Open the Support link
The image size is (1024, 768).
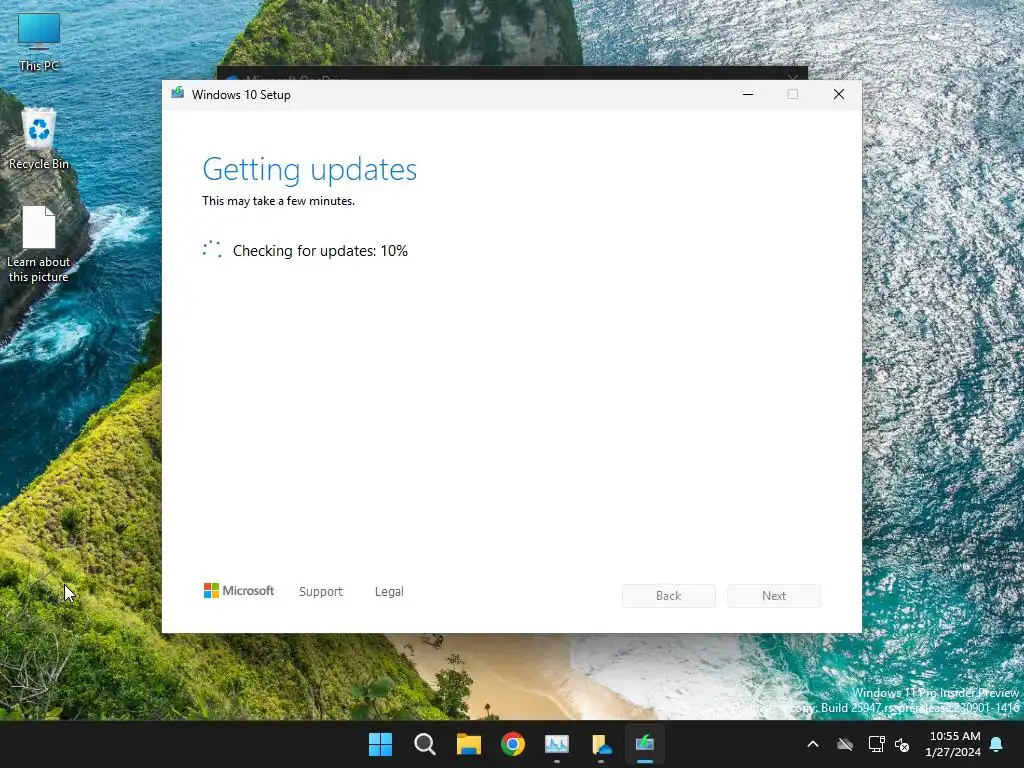(321, 592)
